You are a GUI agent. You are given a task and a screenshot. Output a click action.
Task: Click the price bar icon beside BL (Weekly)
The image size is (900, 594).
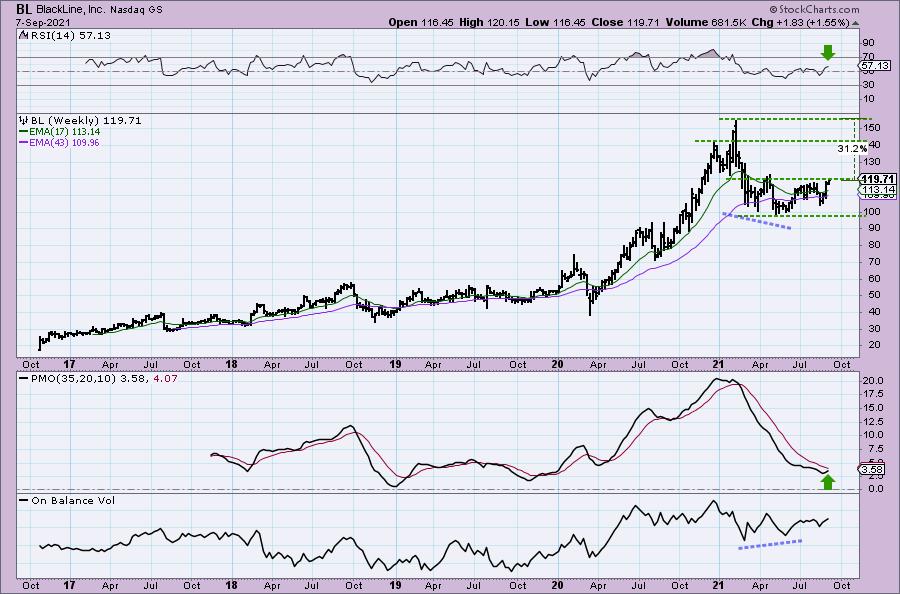tap(24, 121)
